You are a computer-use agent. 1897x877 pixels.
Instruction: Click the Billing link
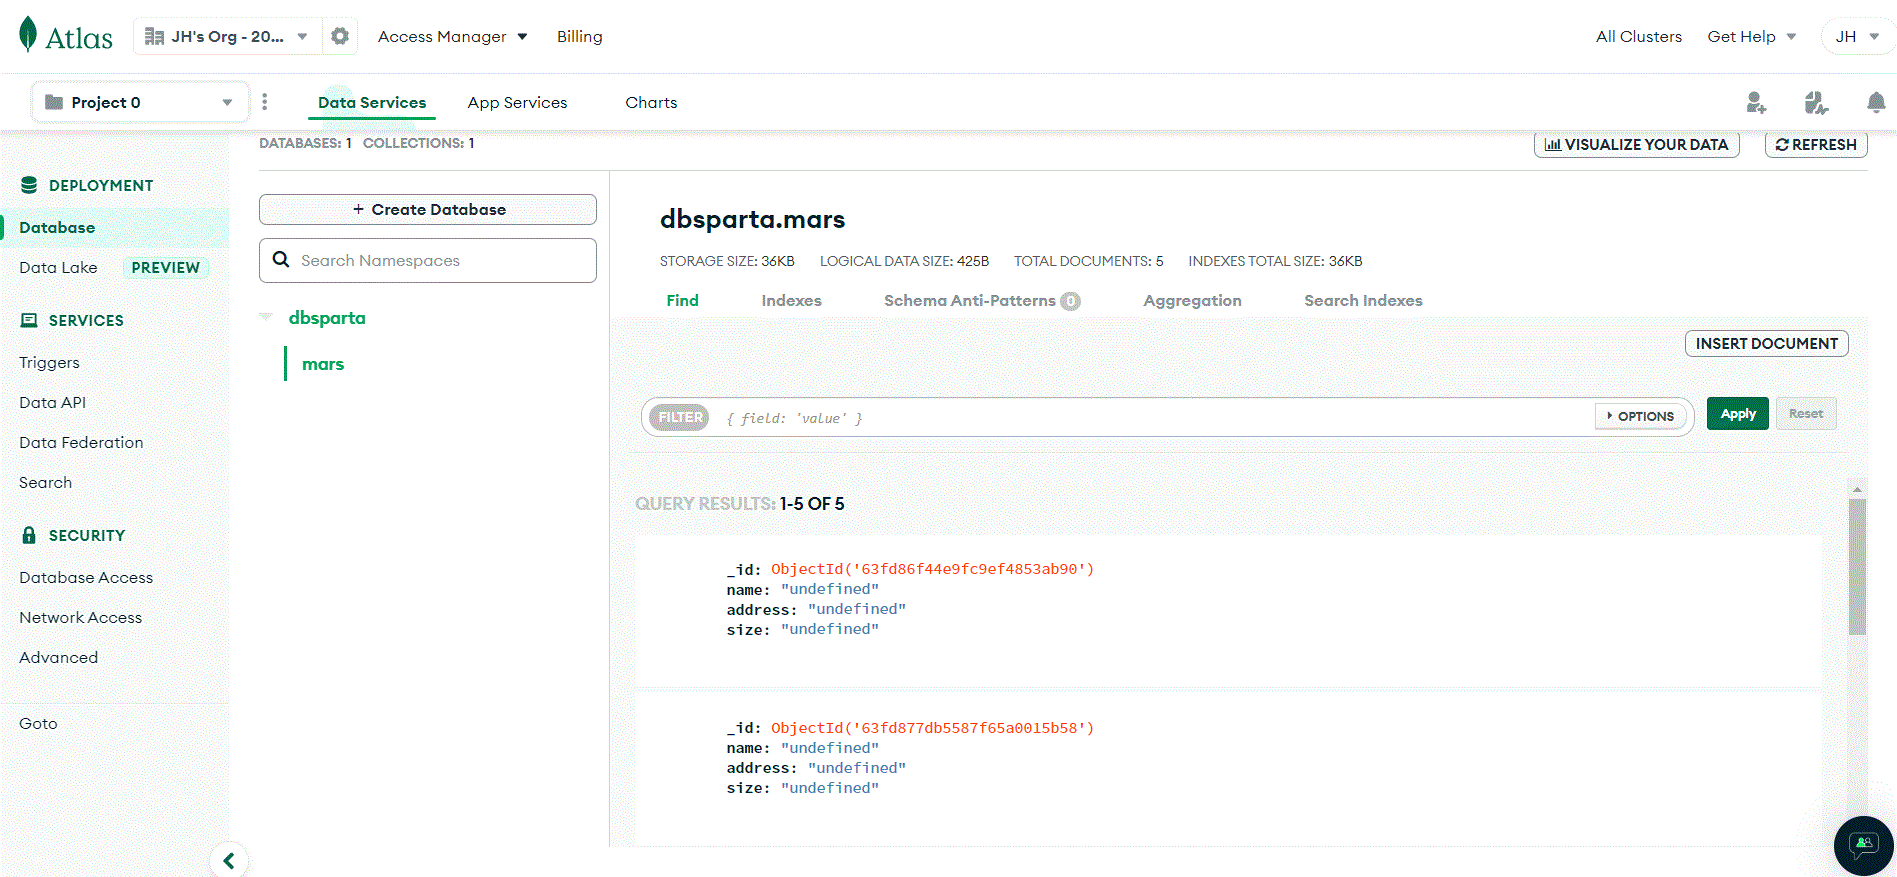tap(580, 36)
